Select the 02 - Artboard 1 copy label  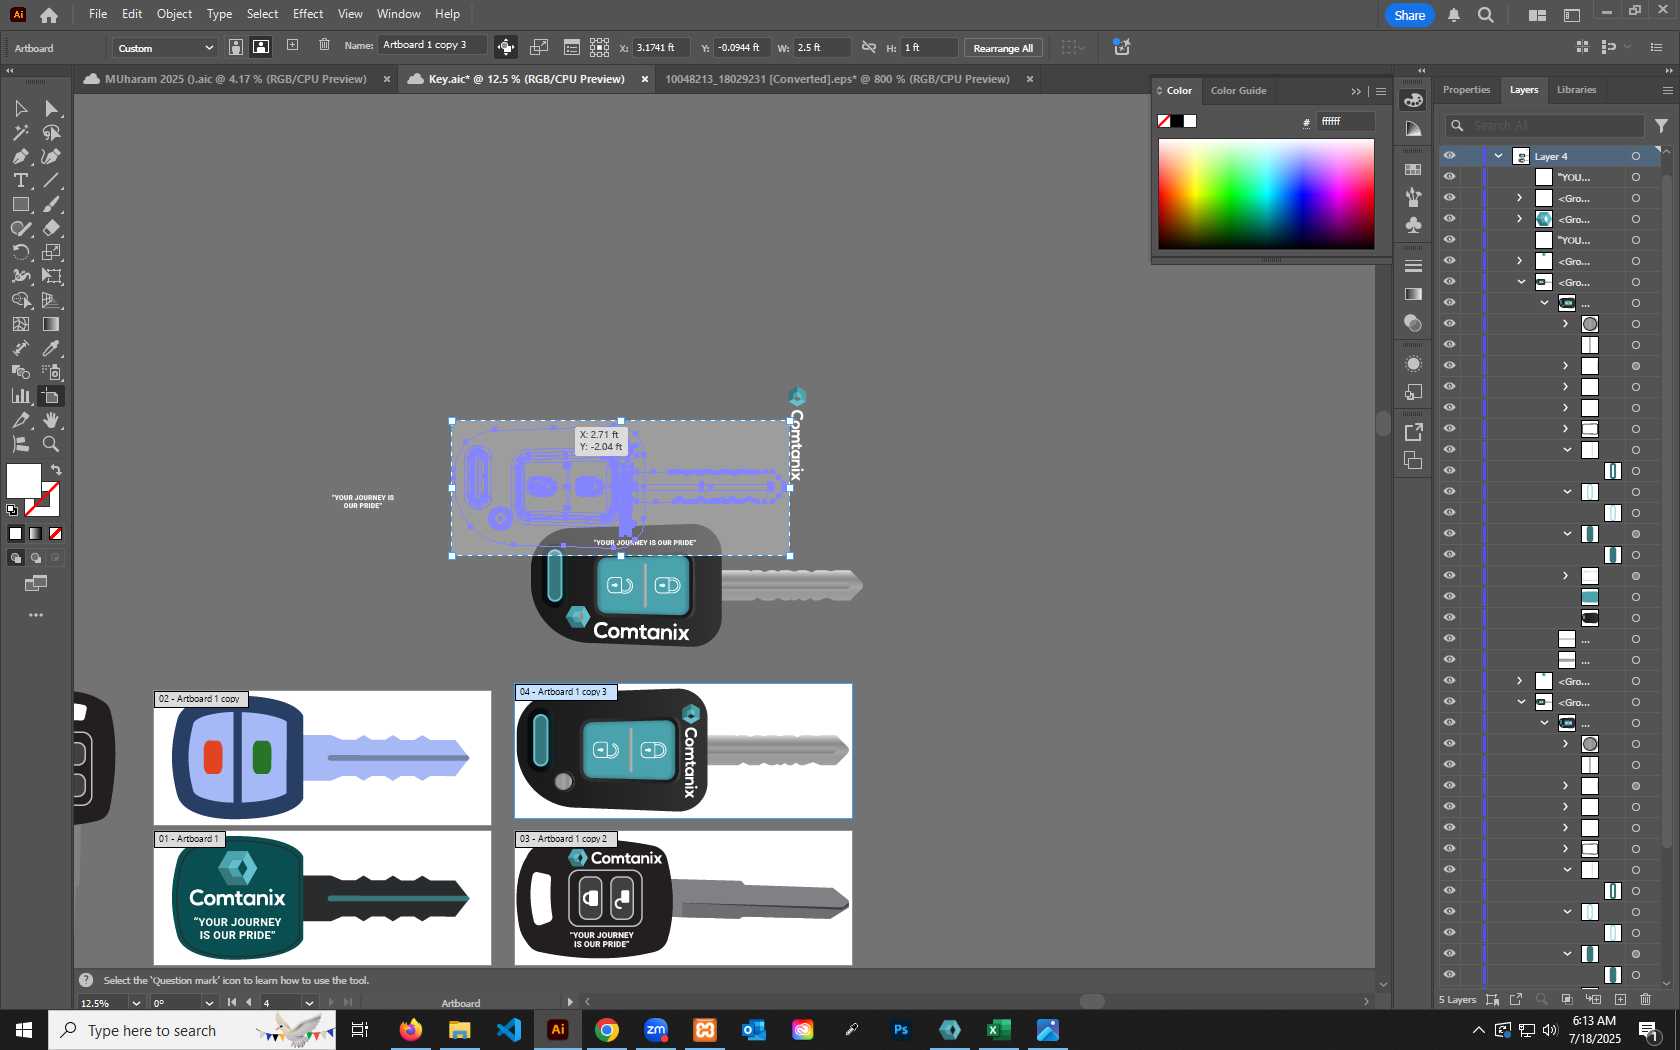point(199,699)
